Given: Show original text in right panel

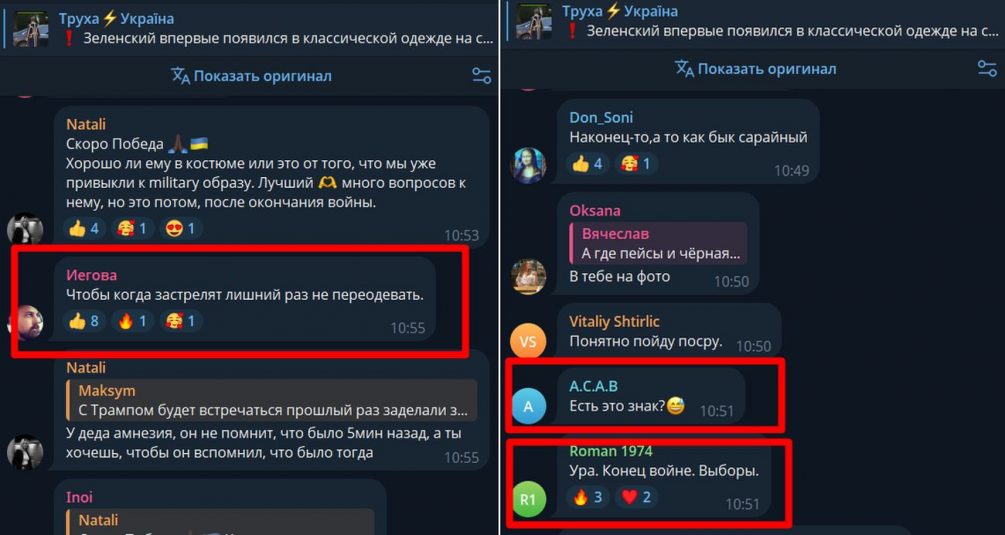Looking at the screenshot, I should click(755, 69).
